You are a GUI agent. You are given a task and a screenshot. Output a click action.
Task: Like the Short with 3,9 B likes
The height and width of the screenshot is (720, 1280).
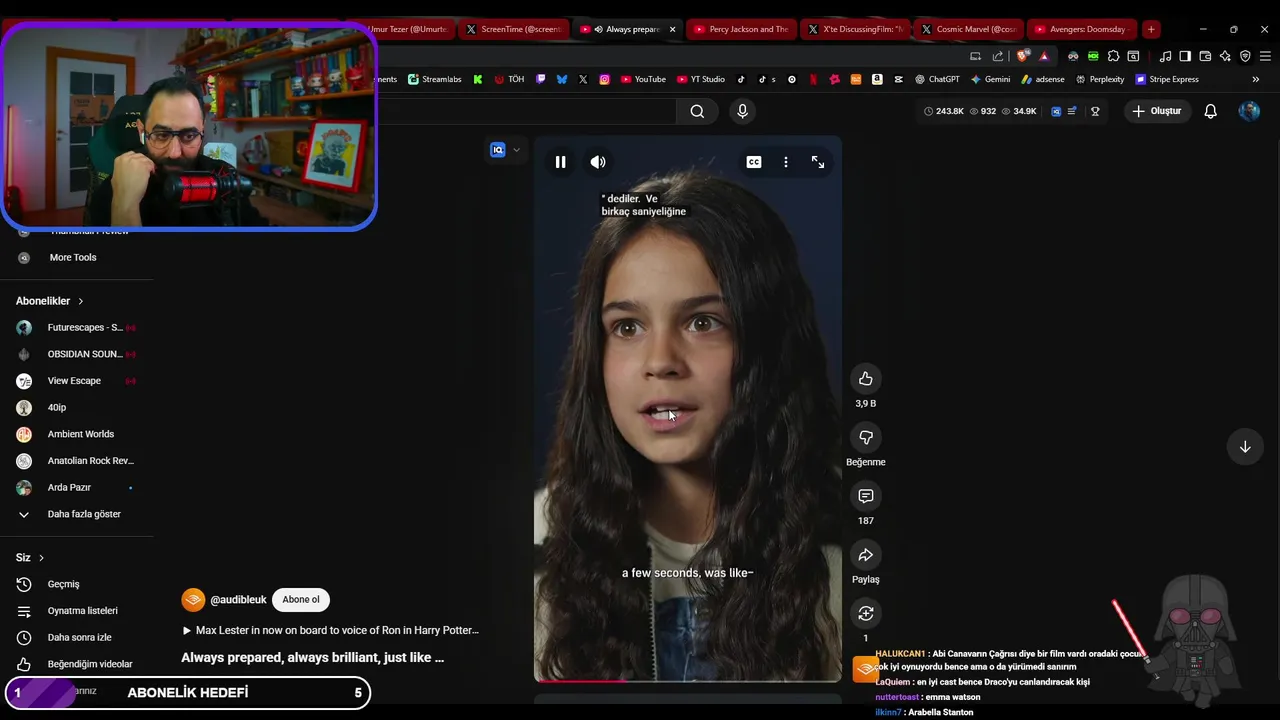pyautogui.click(x=866, y=379)
